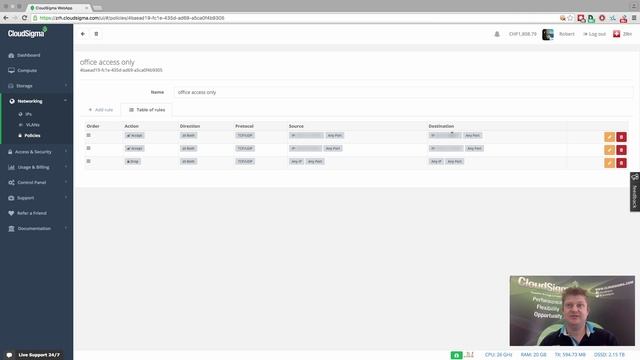
Task: Click the trash icon beside the back arrow
Action: click(x=96, y=34)
